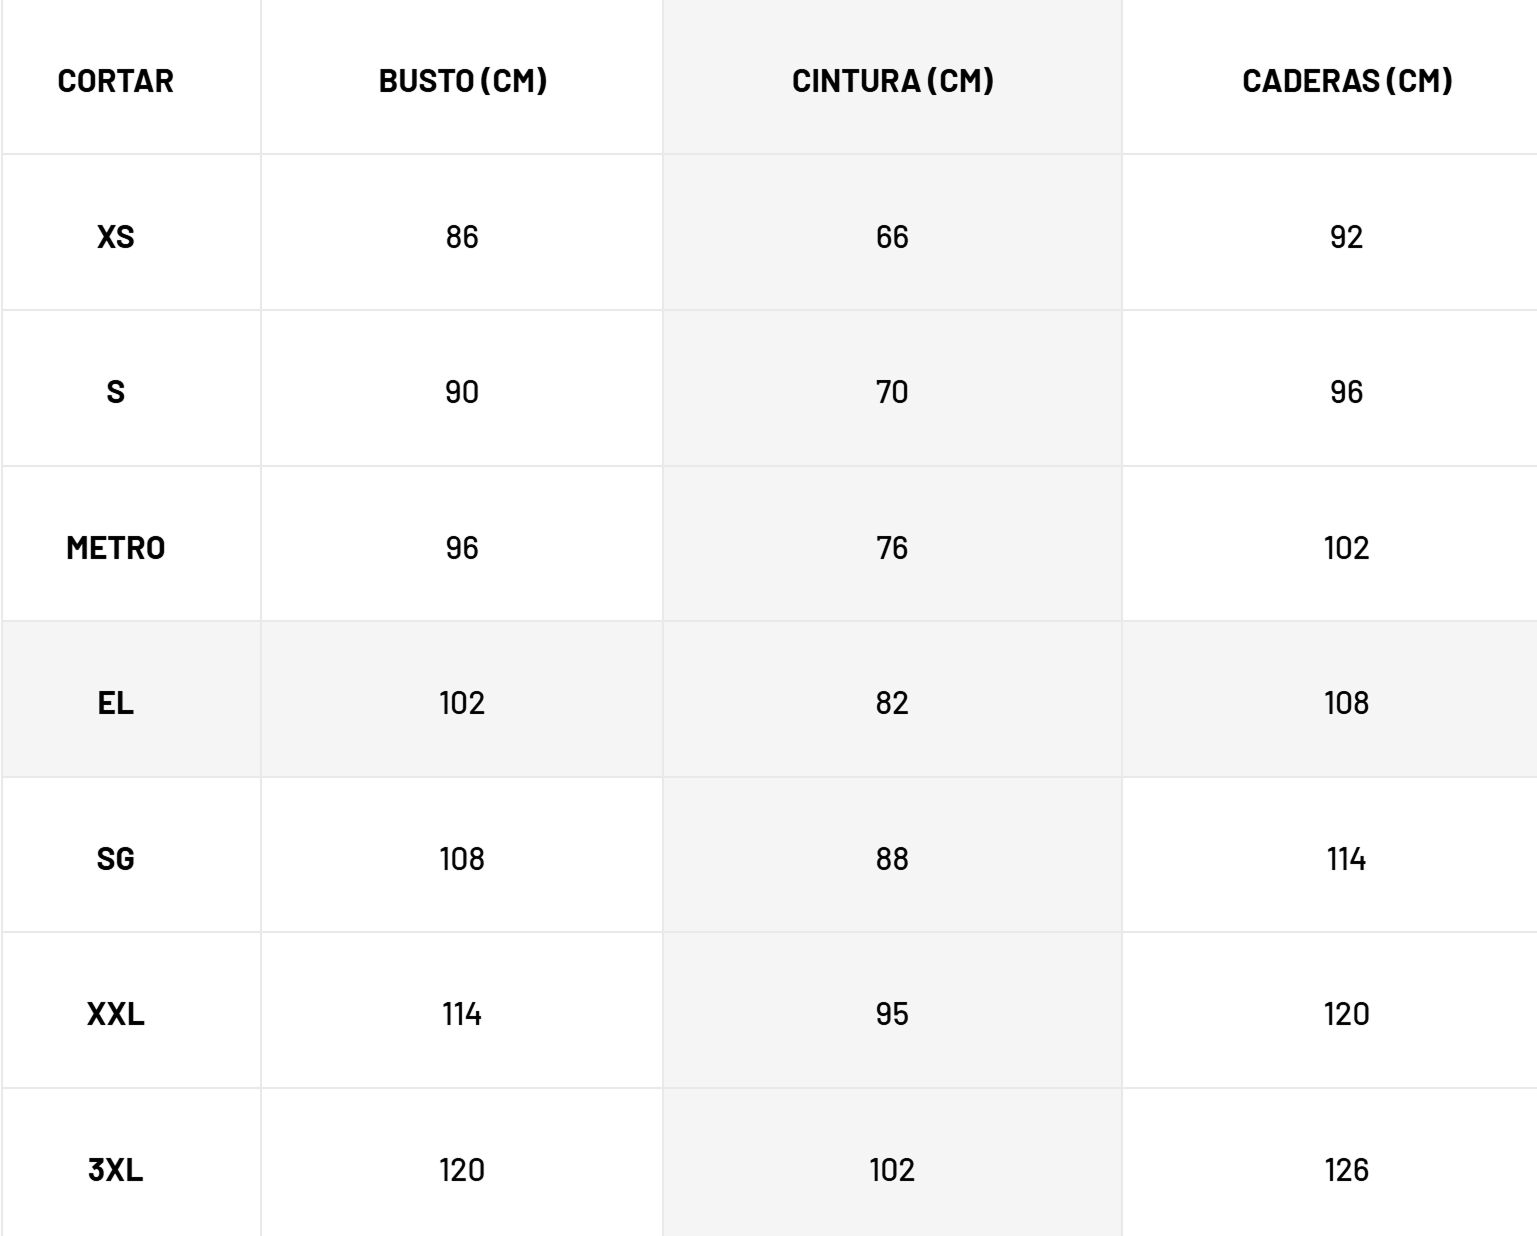Image resolution: width=1537 pixels, height=1236 pixels.
Task: Click the XS hips value 92
Action: tap(1346, 237)
